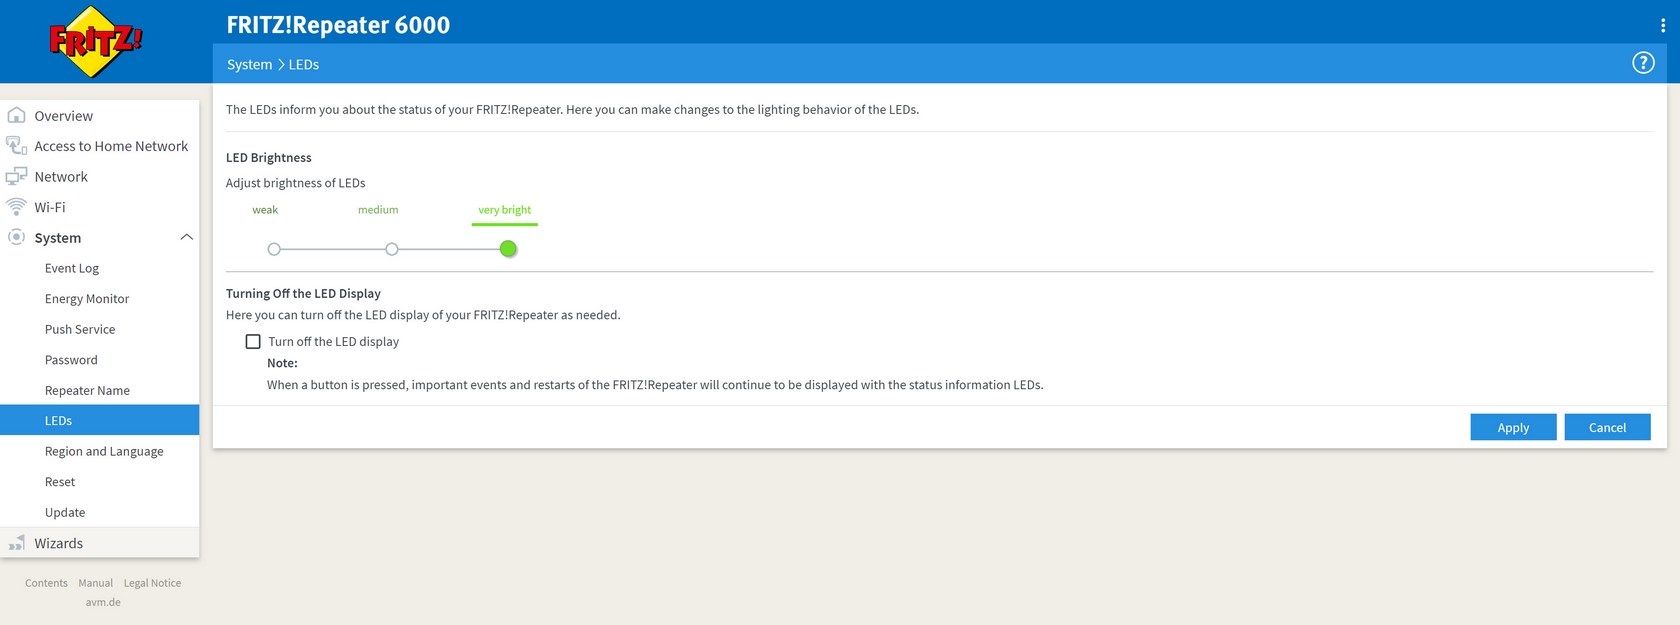The width and height of the screenshot is (1680, 625).
Task: Set LED brightness slider to medium
Action: point(392,249)
